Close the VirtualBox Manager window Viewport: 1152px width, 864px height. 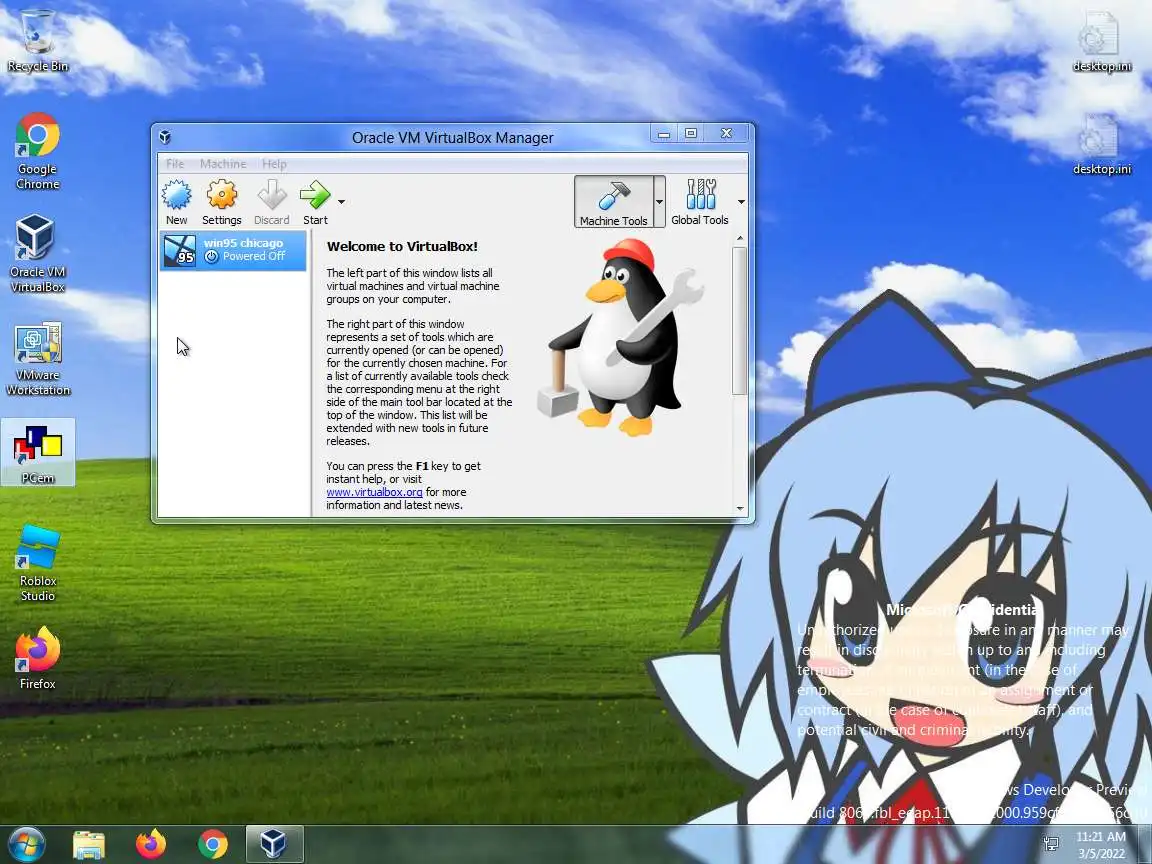click(727, 134)
